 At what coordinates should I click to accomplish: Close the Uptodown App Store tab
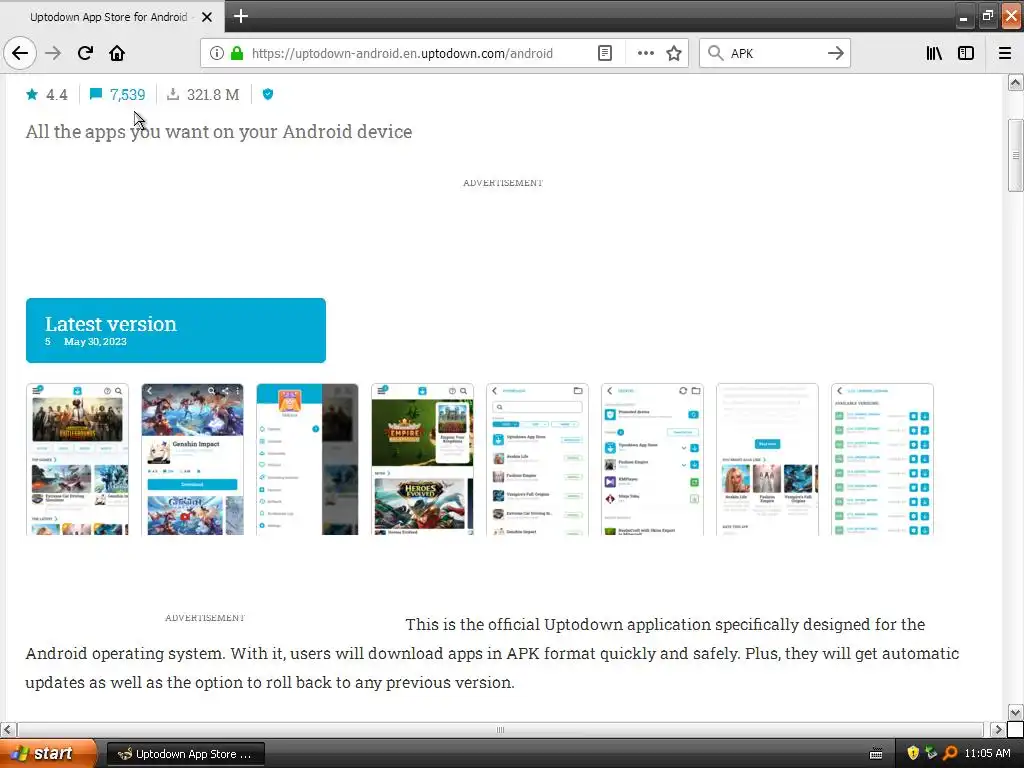(x=207, y=17)
